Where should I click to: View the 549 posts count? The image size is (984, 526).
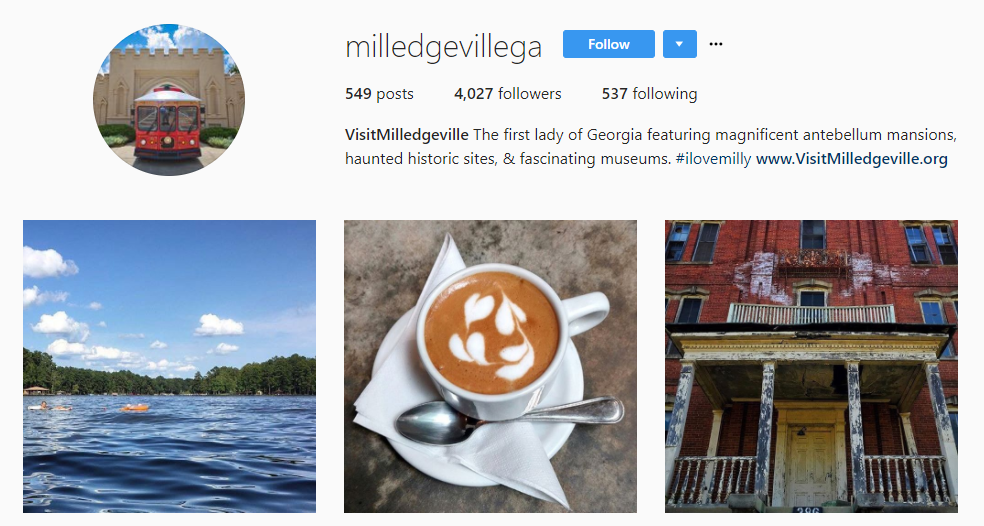pyautogui.click(x=379, y=94)
